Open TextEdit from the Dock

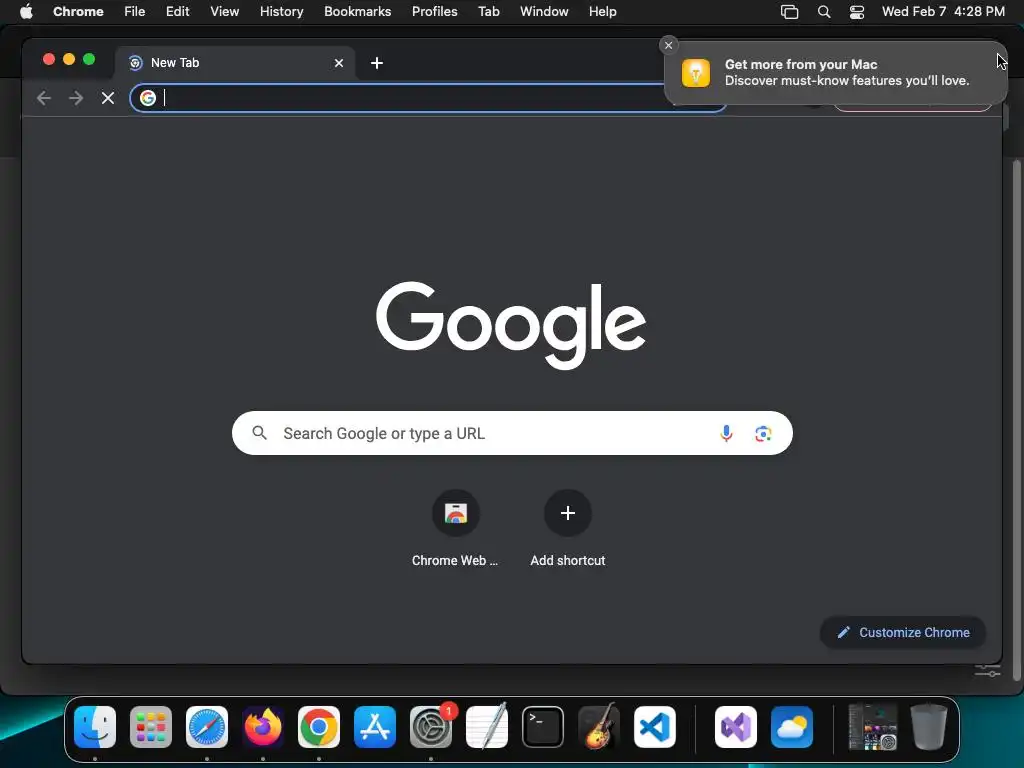coord(487,727)
